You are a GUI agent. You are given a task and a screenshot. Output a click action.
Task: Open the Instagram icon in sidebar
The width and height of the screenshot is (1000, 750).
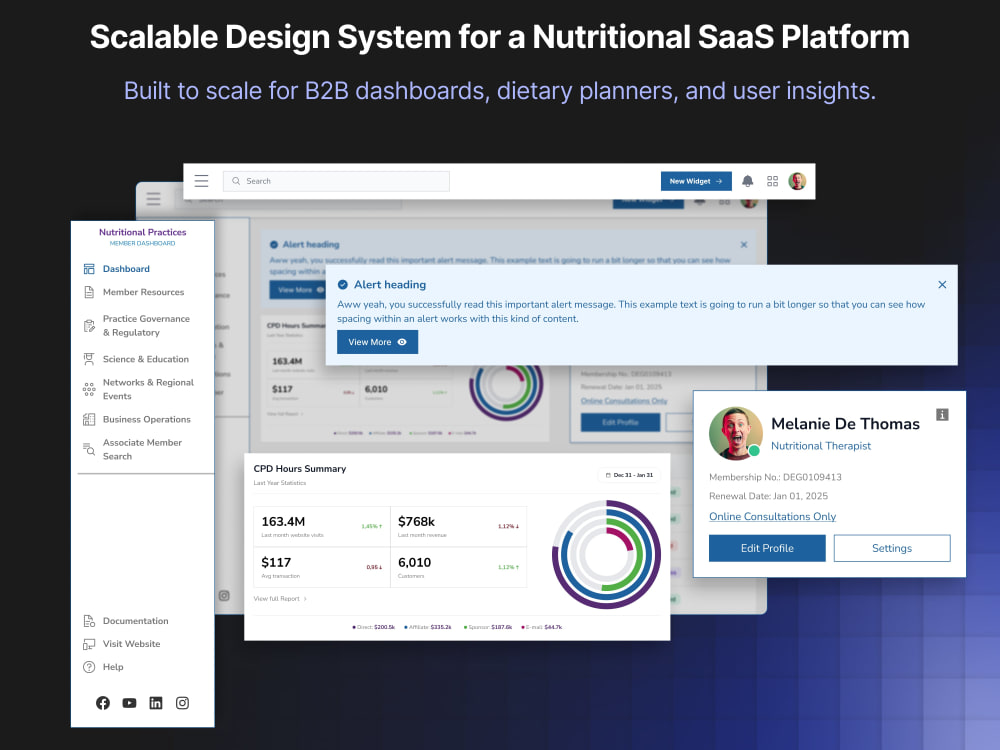[x=182, y=703]
